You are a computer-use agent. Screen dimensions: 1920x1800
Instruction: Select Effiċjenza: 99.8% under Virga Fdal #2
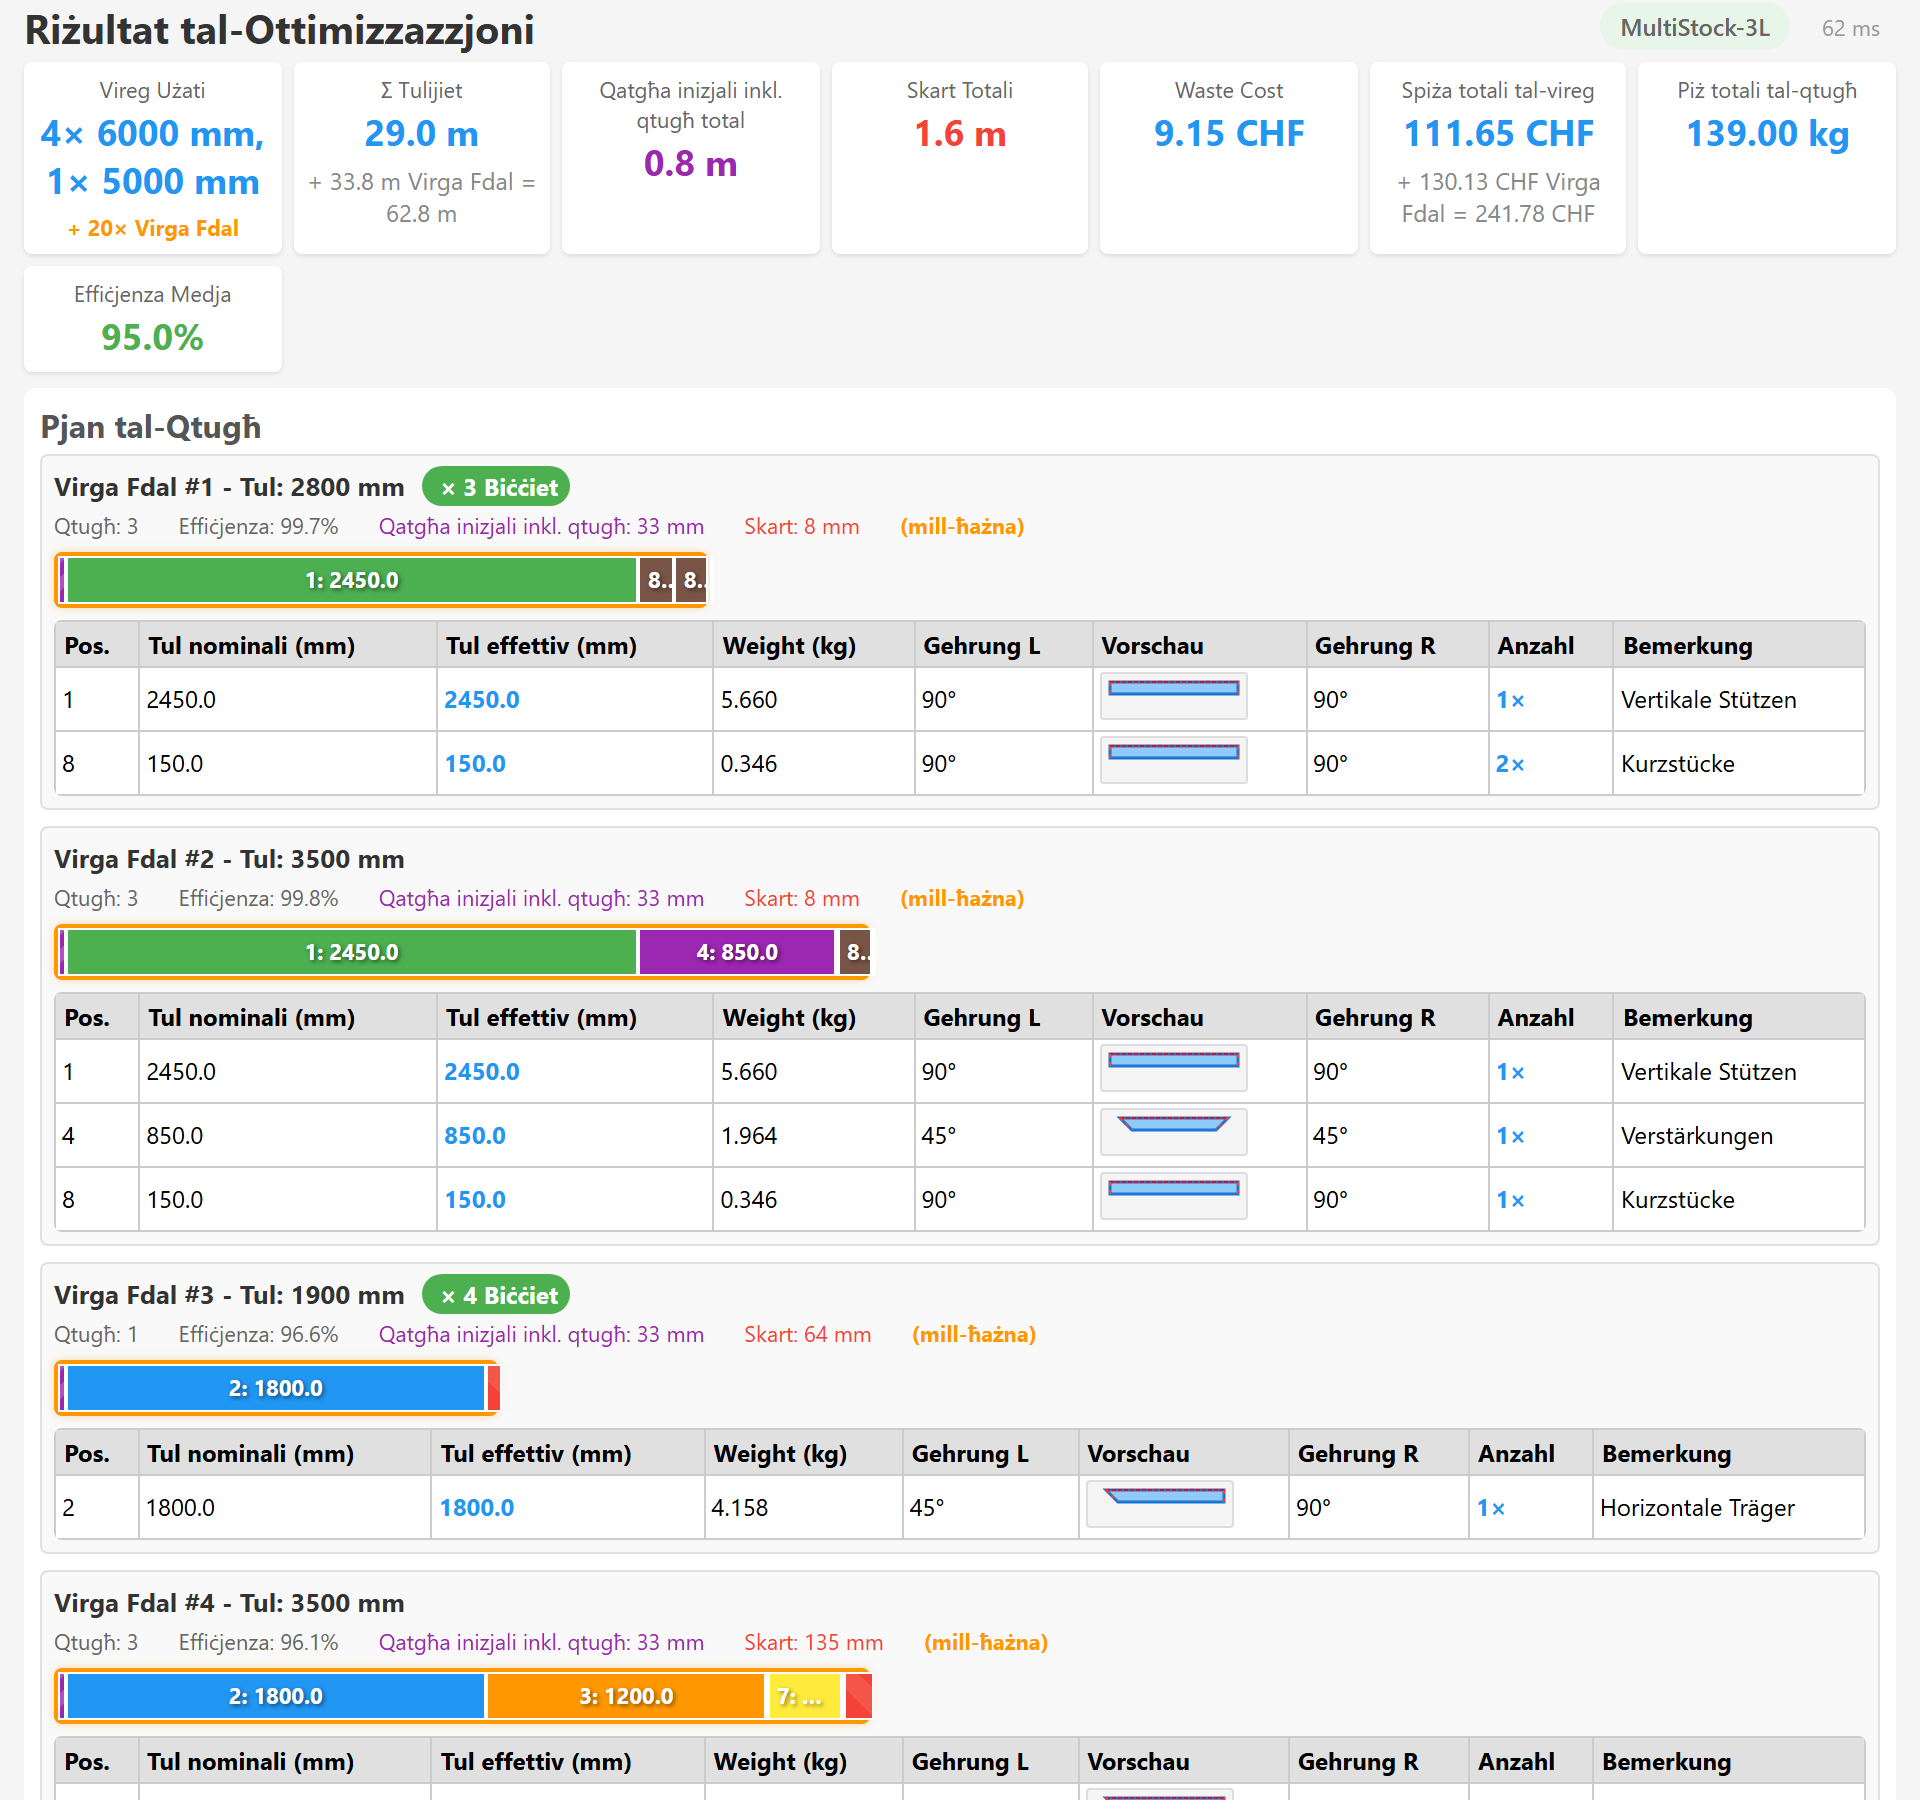tap(258, 898)
